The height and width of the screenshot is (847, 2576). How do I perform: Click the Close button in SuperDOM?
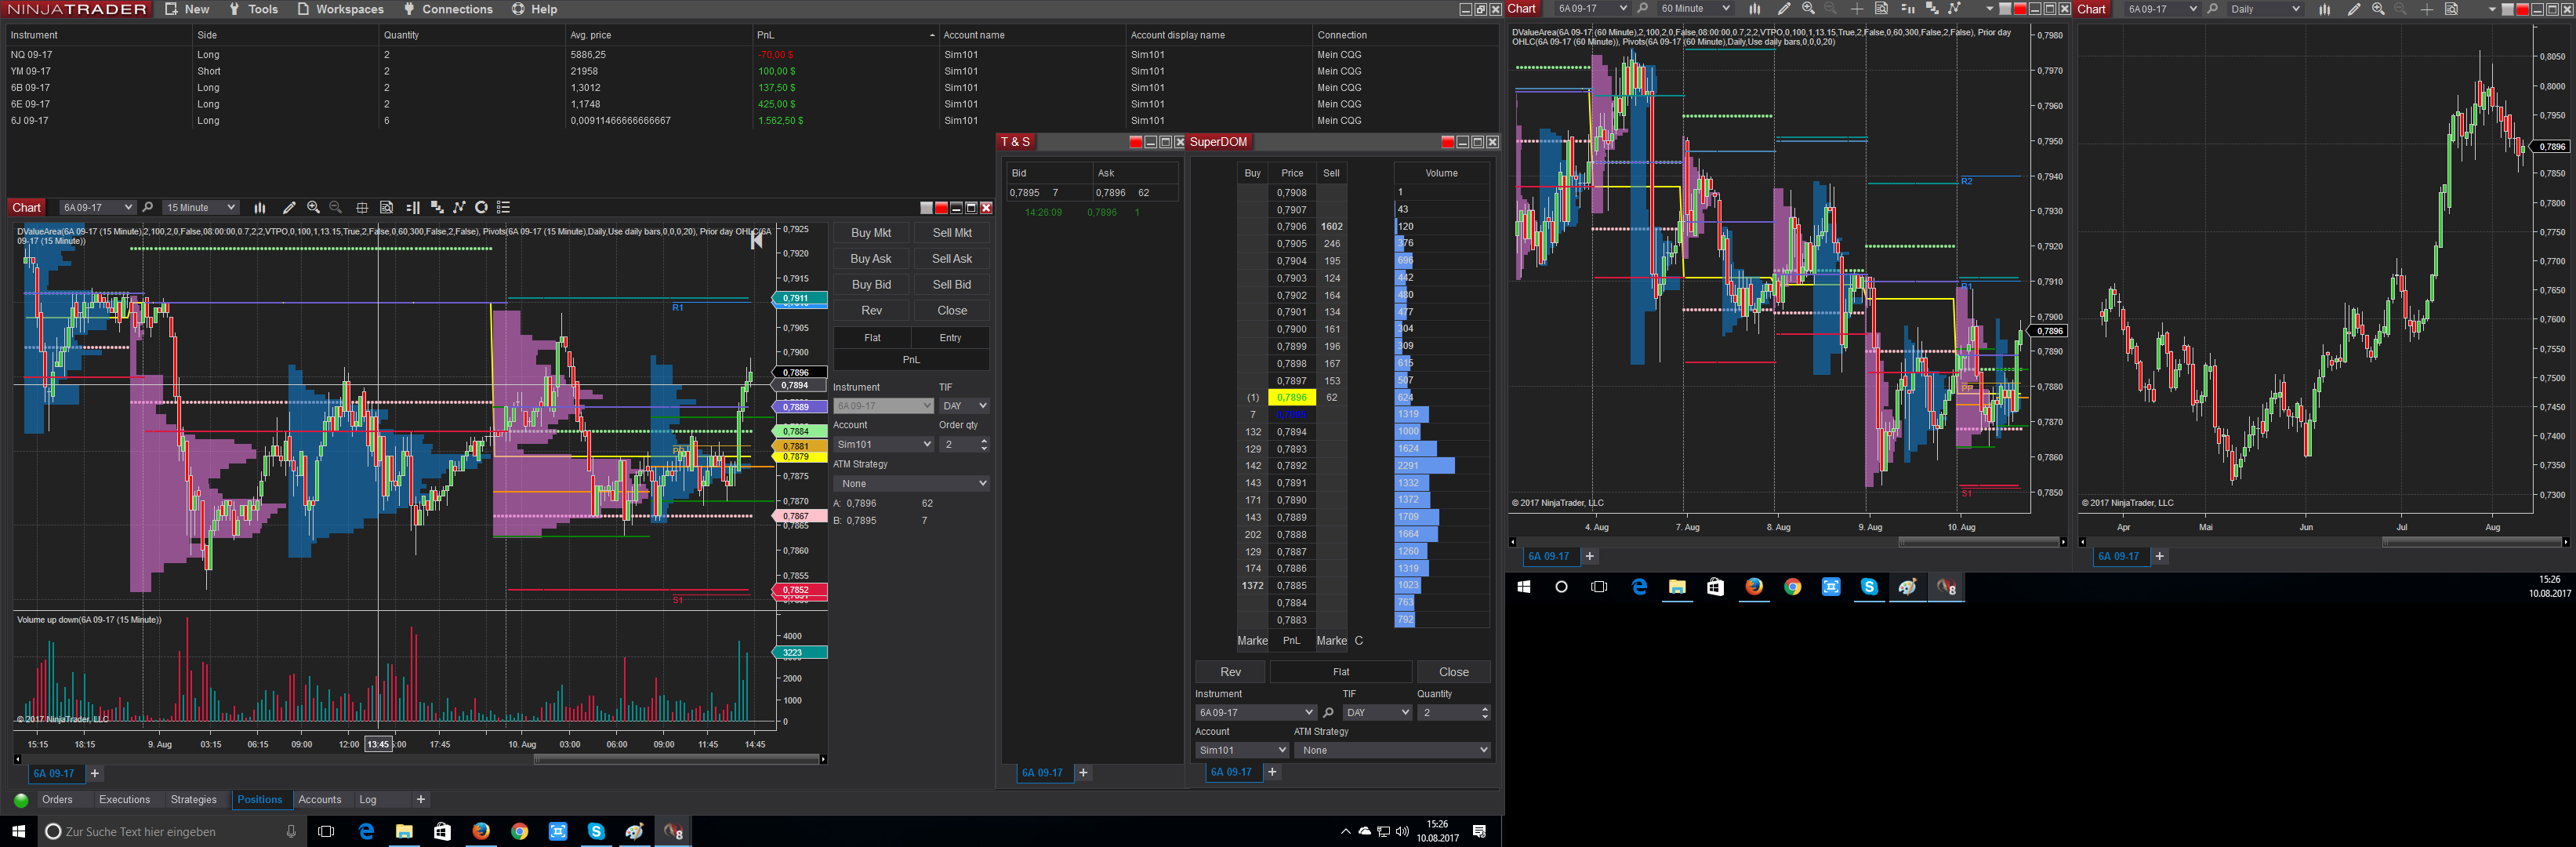[1454, 672]
